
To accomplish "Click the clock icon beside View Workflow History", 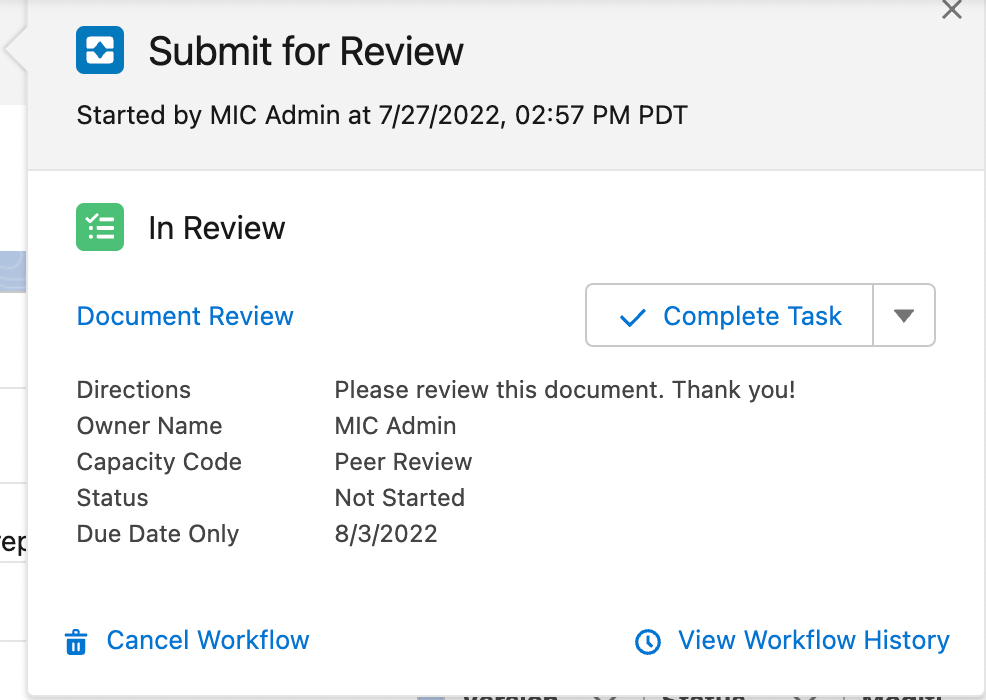I will click(x=648, y=641).
